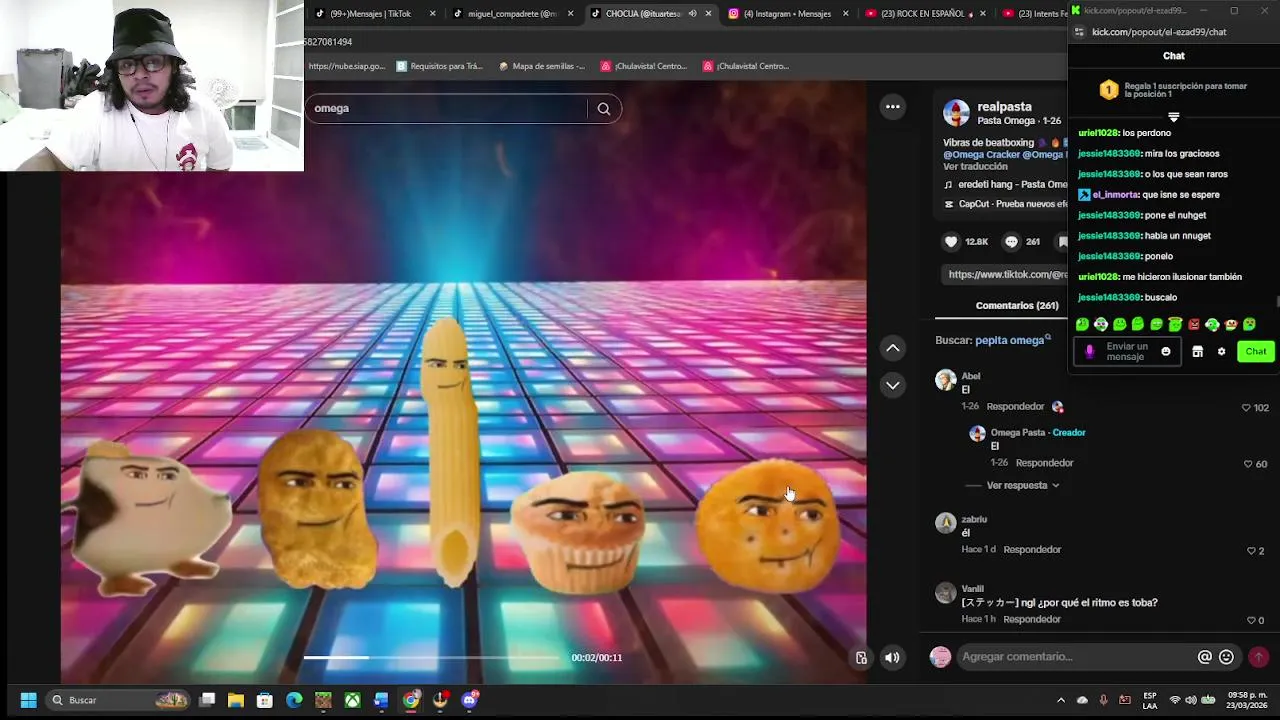Screen dimensions: 1280x720
Task: Collapse Kick chat leaderboard toggle arrow
Action: (x=1174, y=117)
